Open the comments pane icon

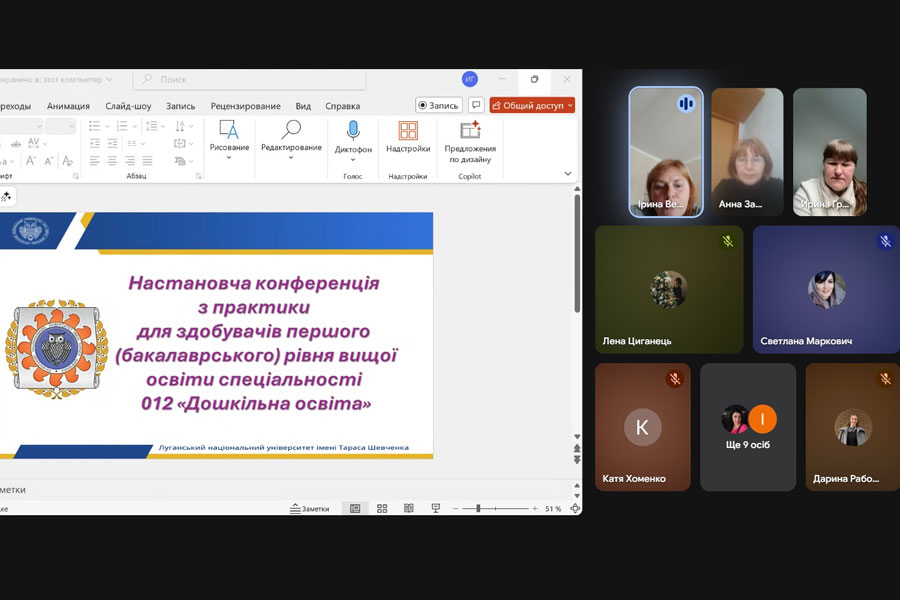coord(476,106)
